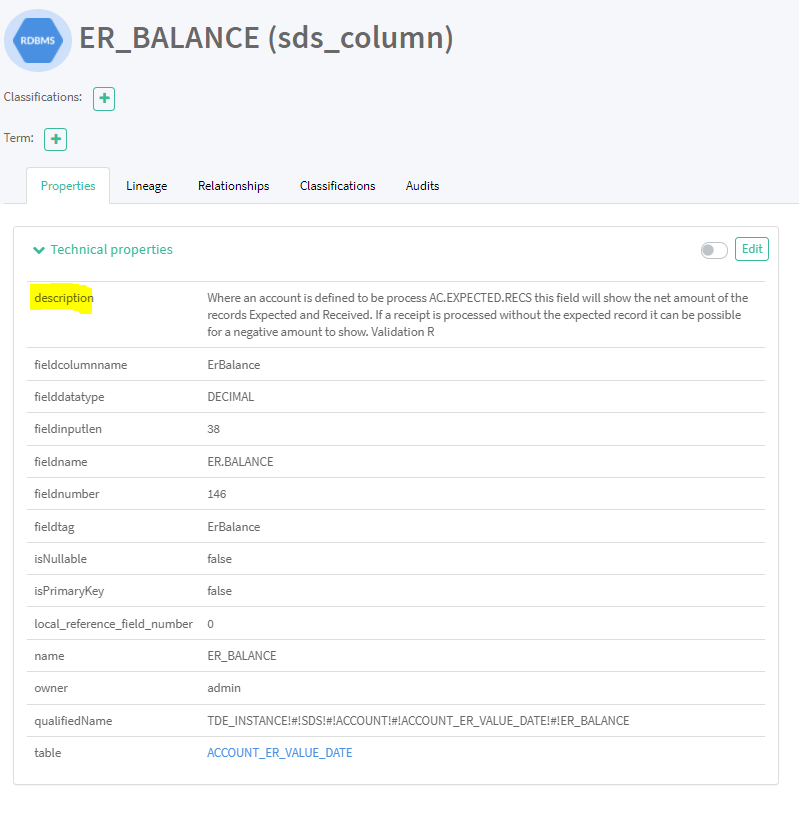Click the description text about AC.EXPECTED.RECS

[476, 314]
